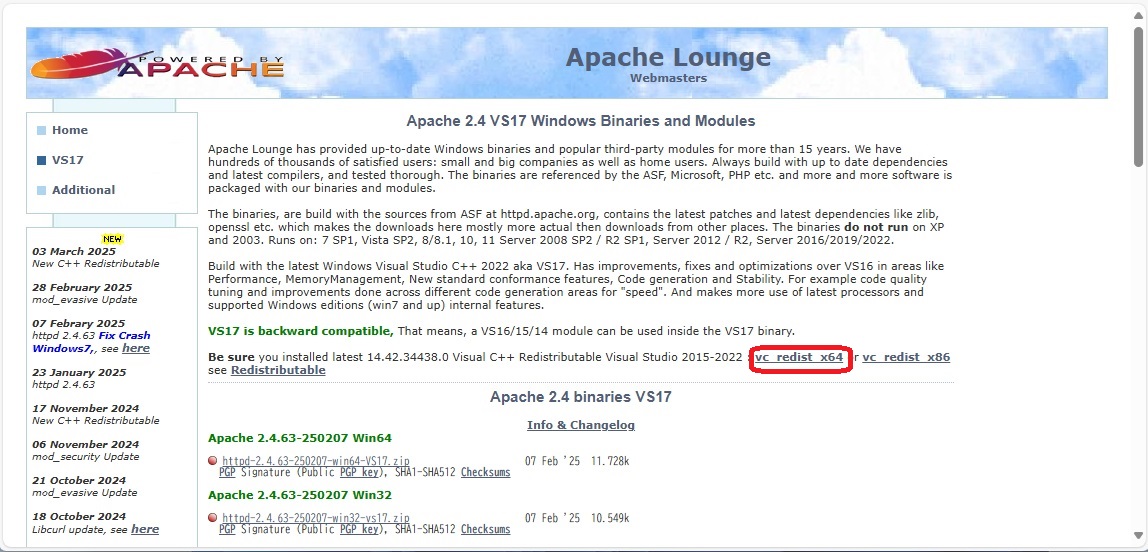Click the yellow NEW badge in news sidebar
This screenshot has width=1148, height=552.
coord(112,239)
